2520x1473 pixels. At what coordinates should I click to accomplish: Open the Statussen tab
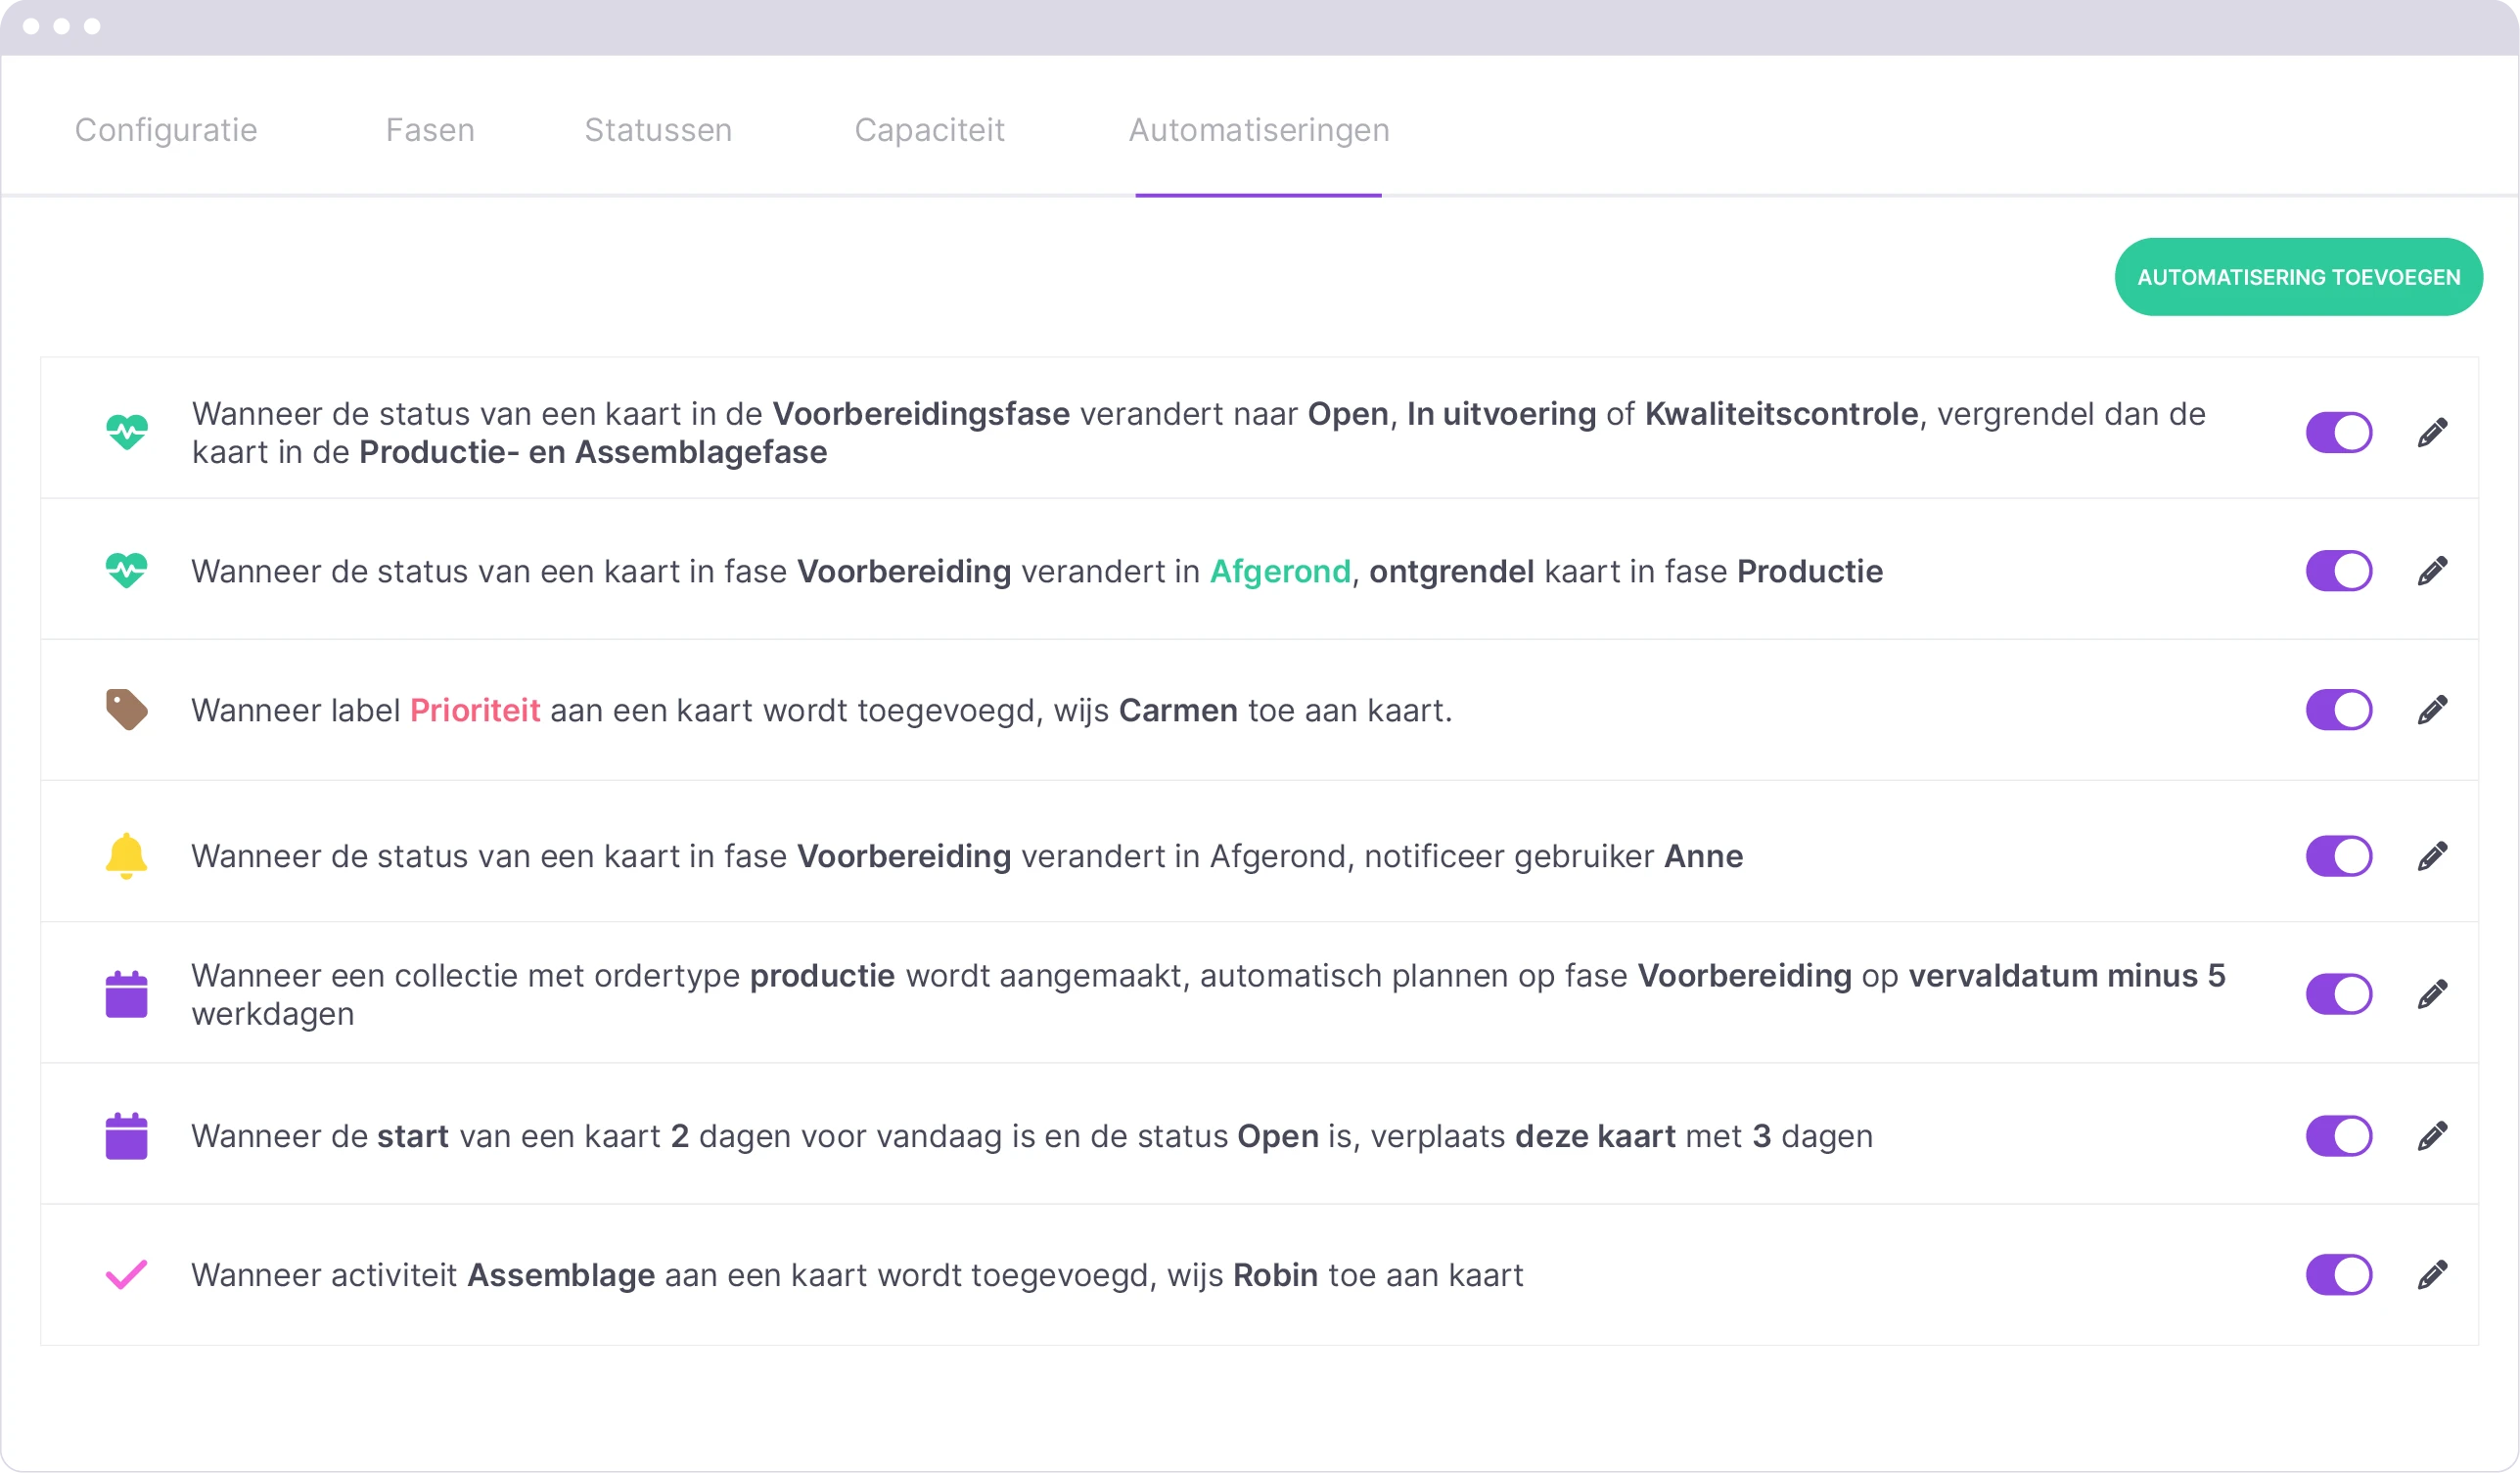click(657, 129)
